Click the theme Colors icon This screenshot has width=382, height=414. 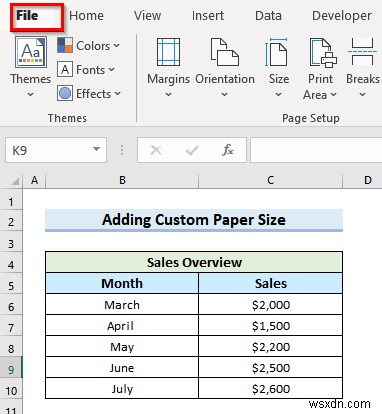point(65,45)
